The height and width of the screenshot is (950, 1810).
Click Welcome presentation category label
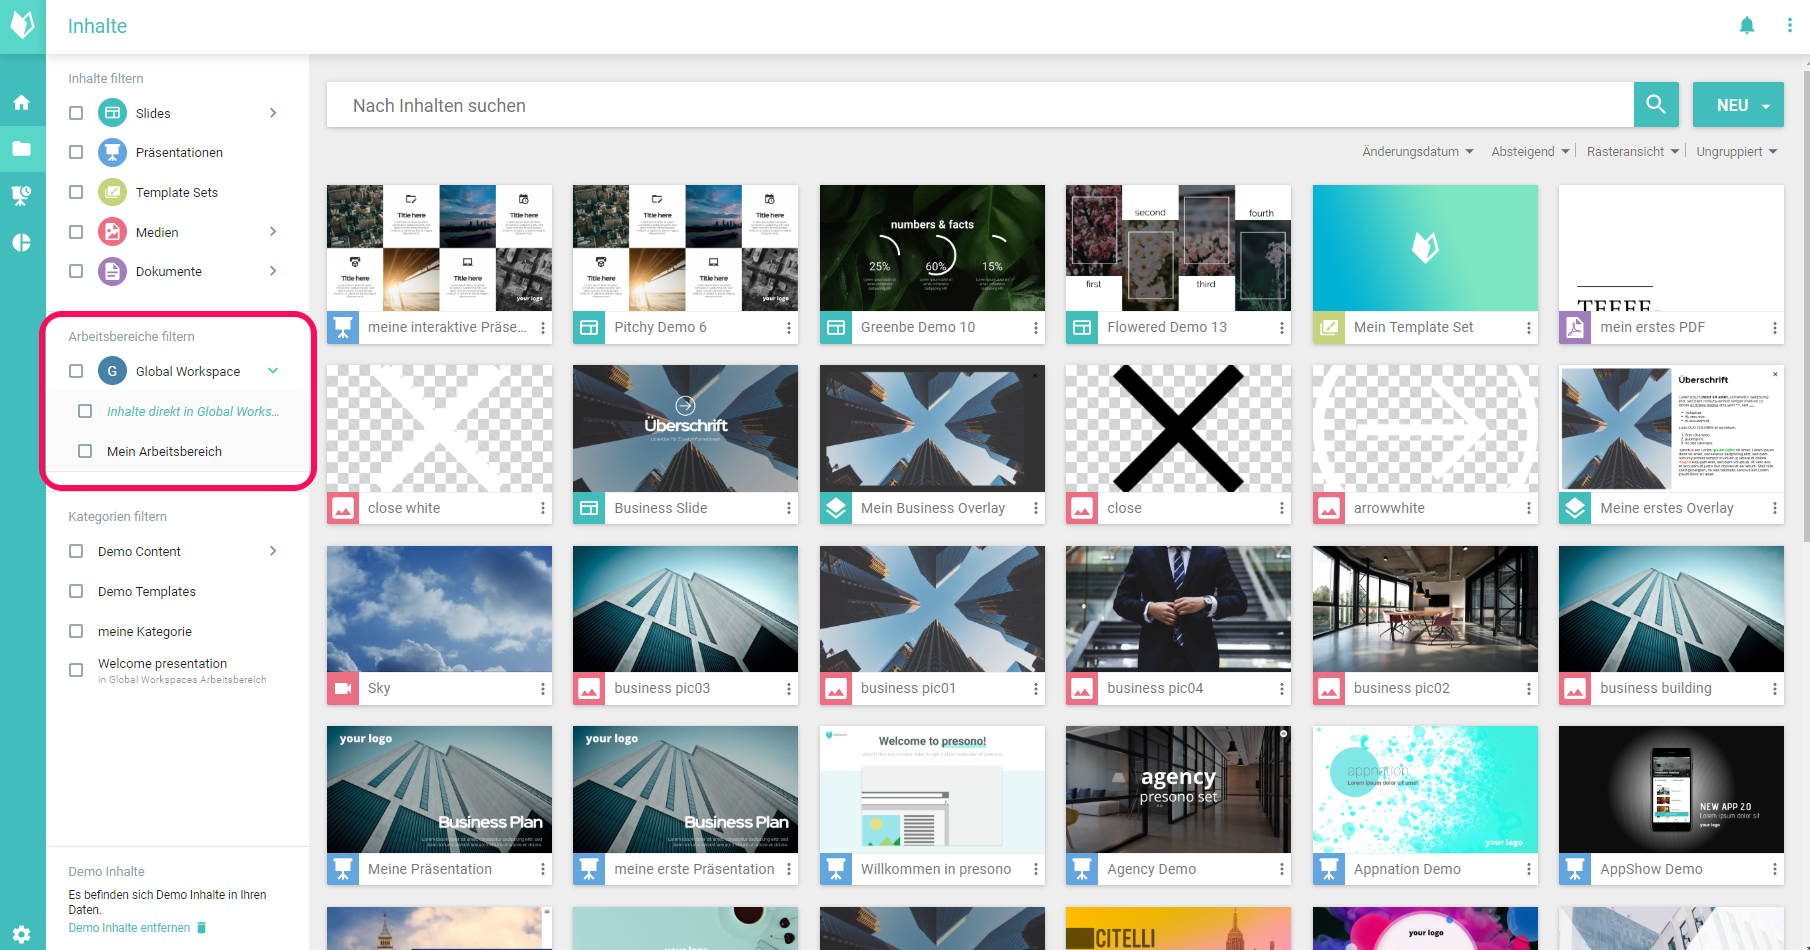[x=162, y=663]
